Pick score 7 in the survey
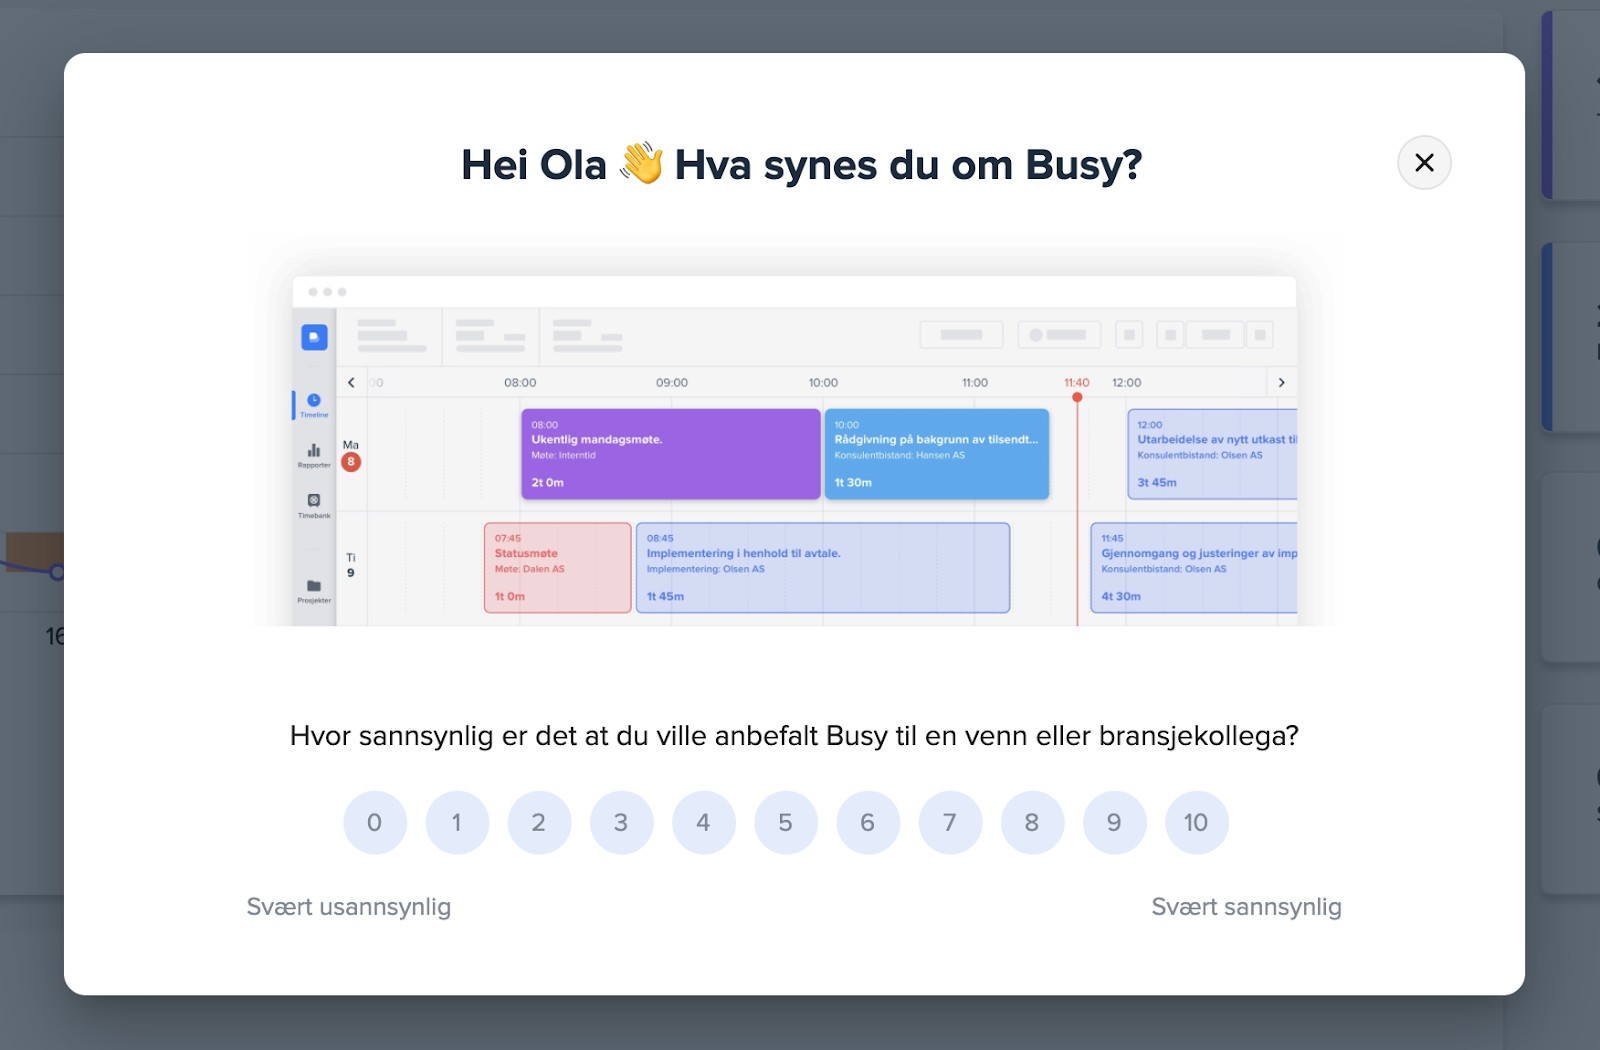Screen dimensions: 1600x1050 click(x=950, y=822)
